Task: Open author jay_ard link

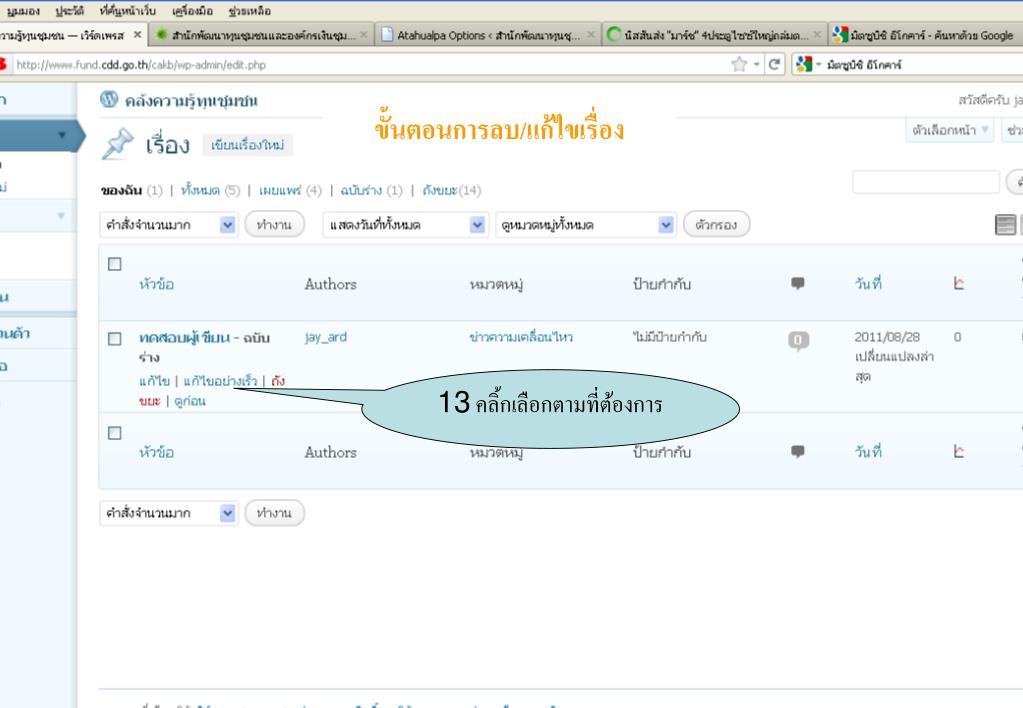Action: click(326, 337)
